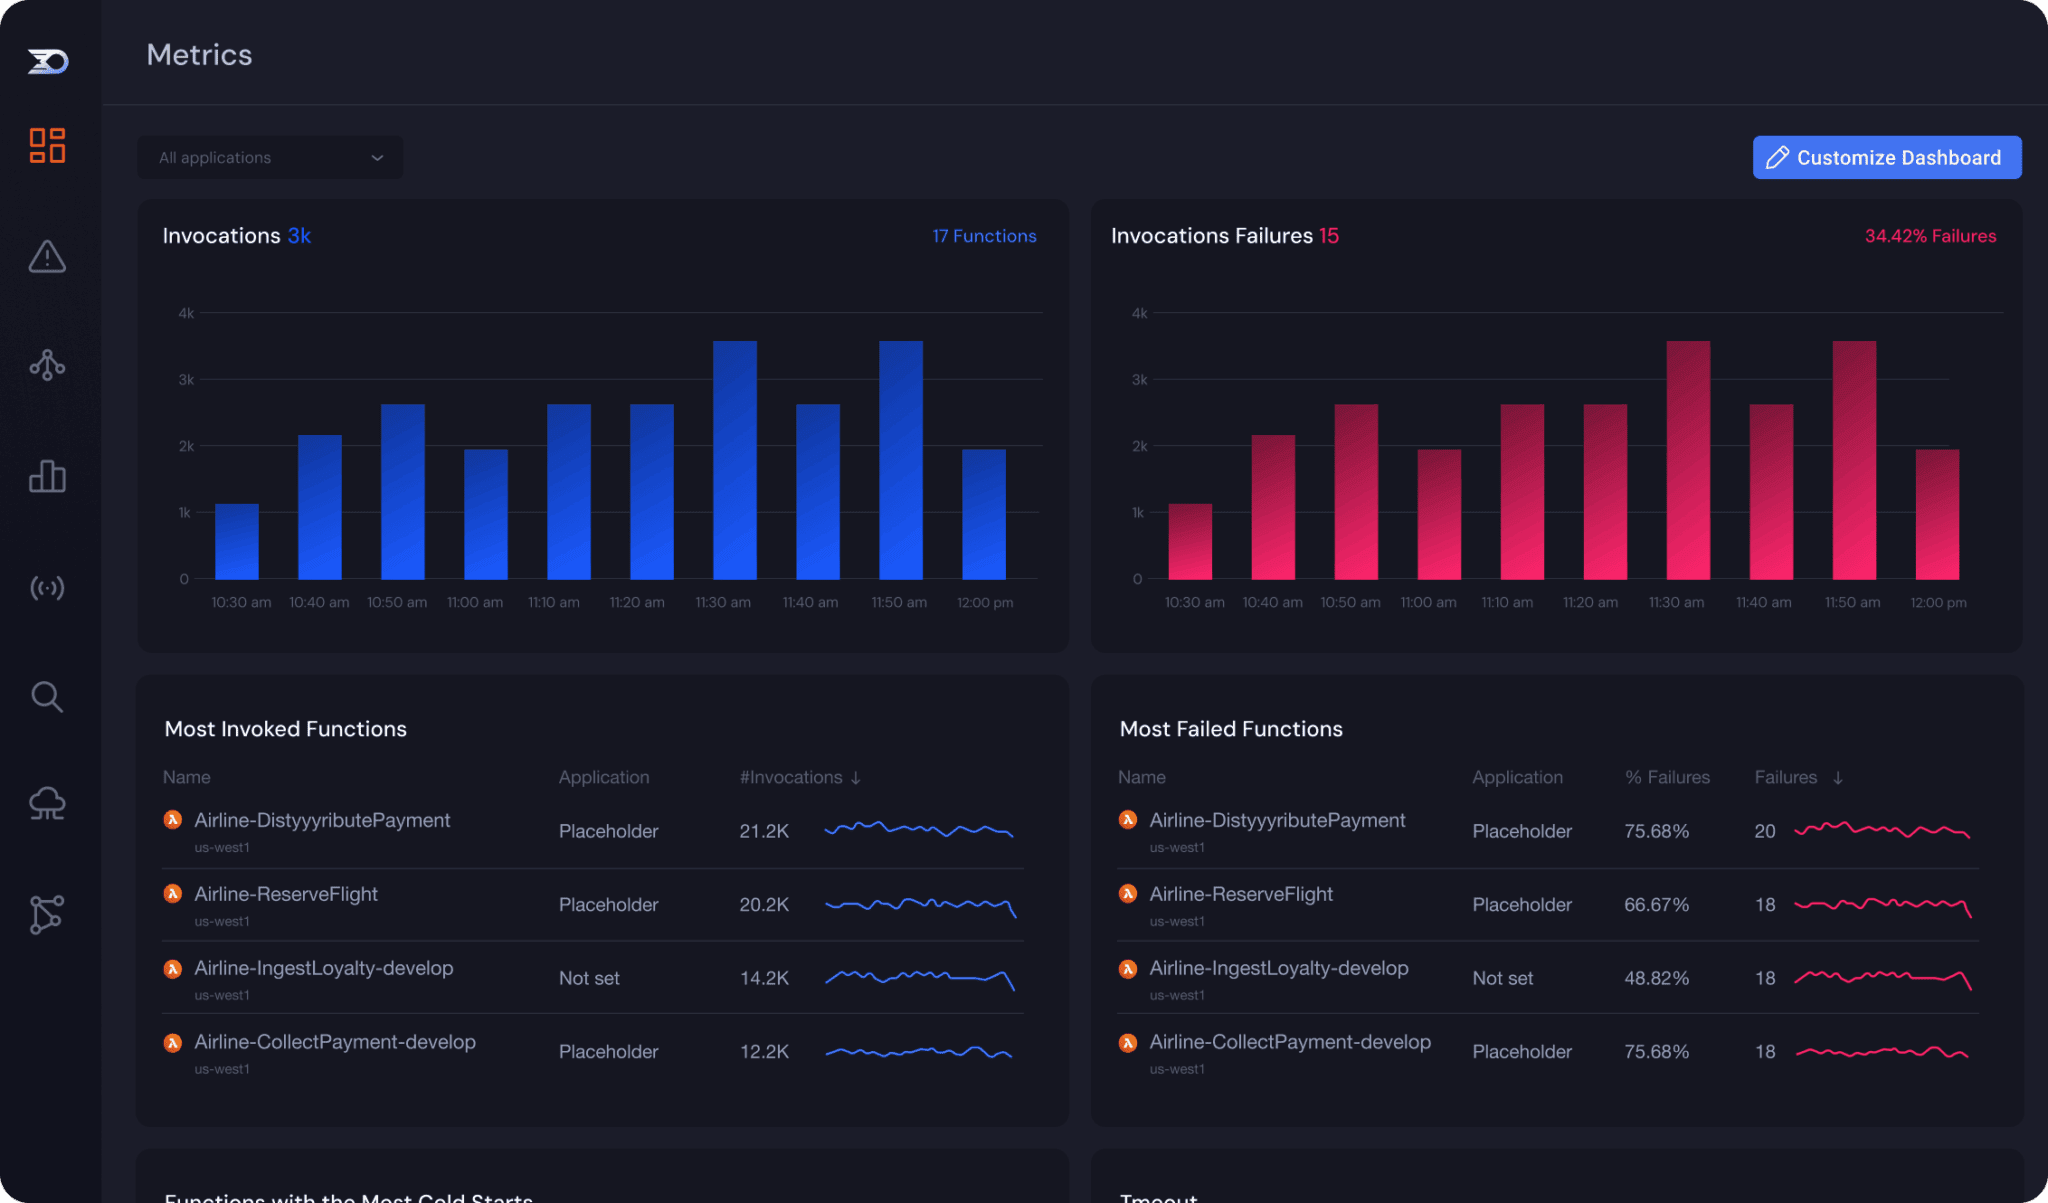This screenshot has width=2048, height=1203.
Task: Click the 10:30 am bar in the Invocations chart
Action: (237, 541)
